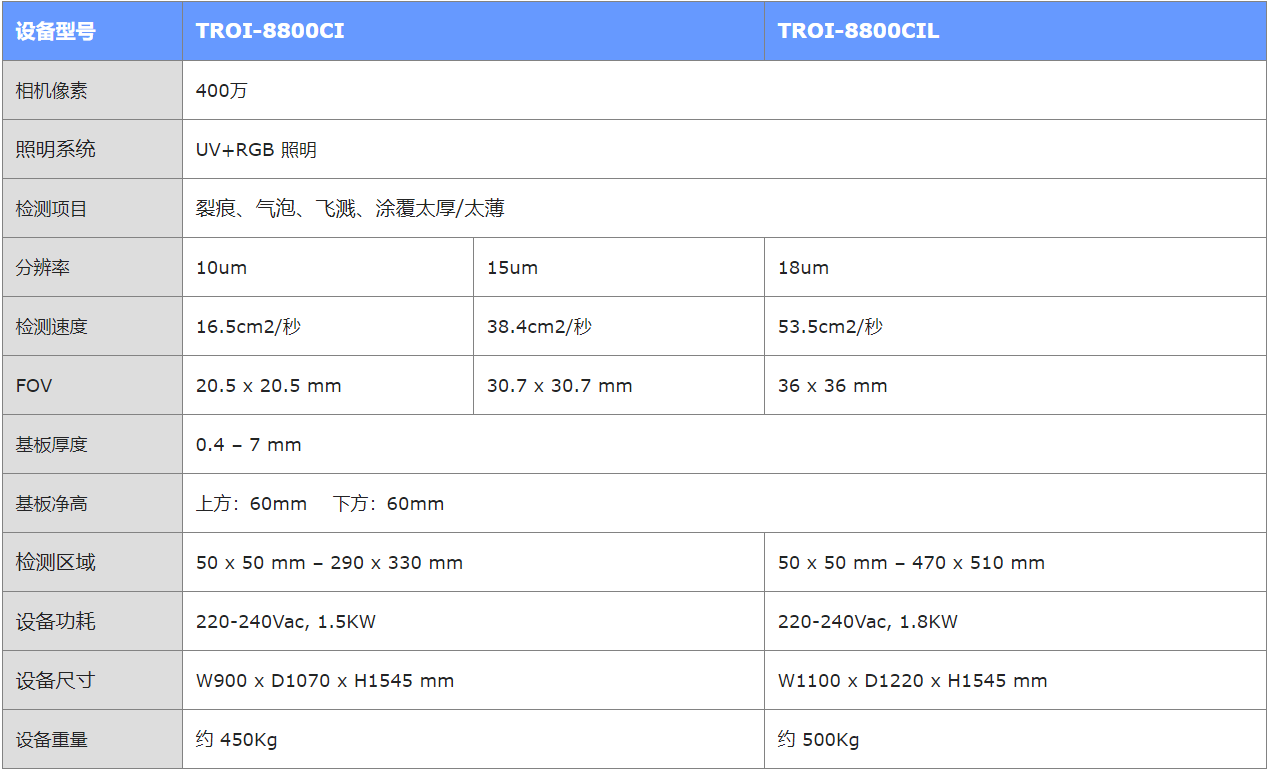This screenshot has width=1269, height=771.
Task: Select the 50 x 50 mm – 470 x 510 mm cell
Action: (1015, 562)
